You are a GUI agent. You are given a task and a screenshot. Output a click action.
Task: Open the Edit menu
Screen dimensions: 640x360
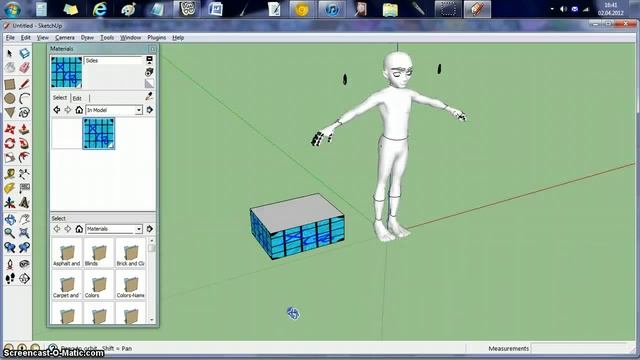coord(26,38)
